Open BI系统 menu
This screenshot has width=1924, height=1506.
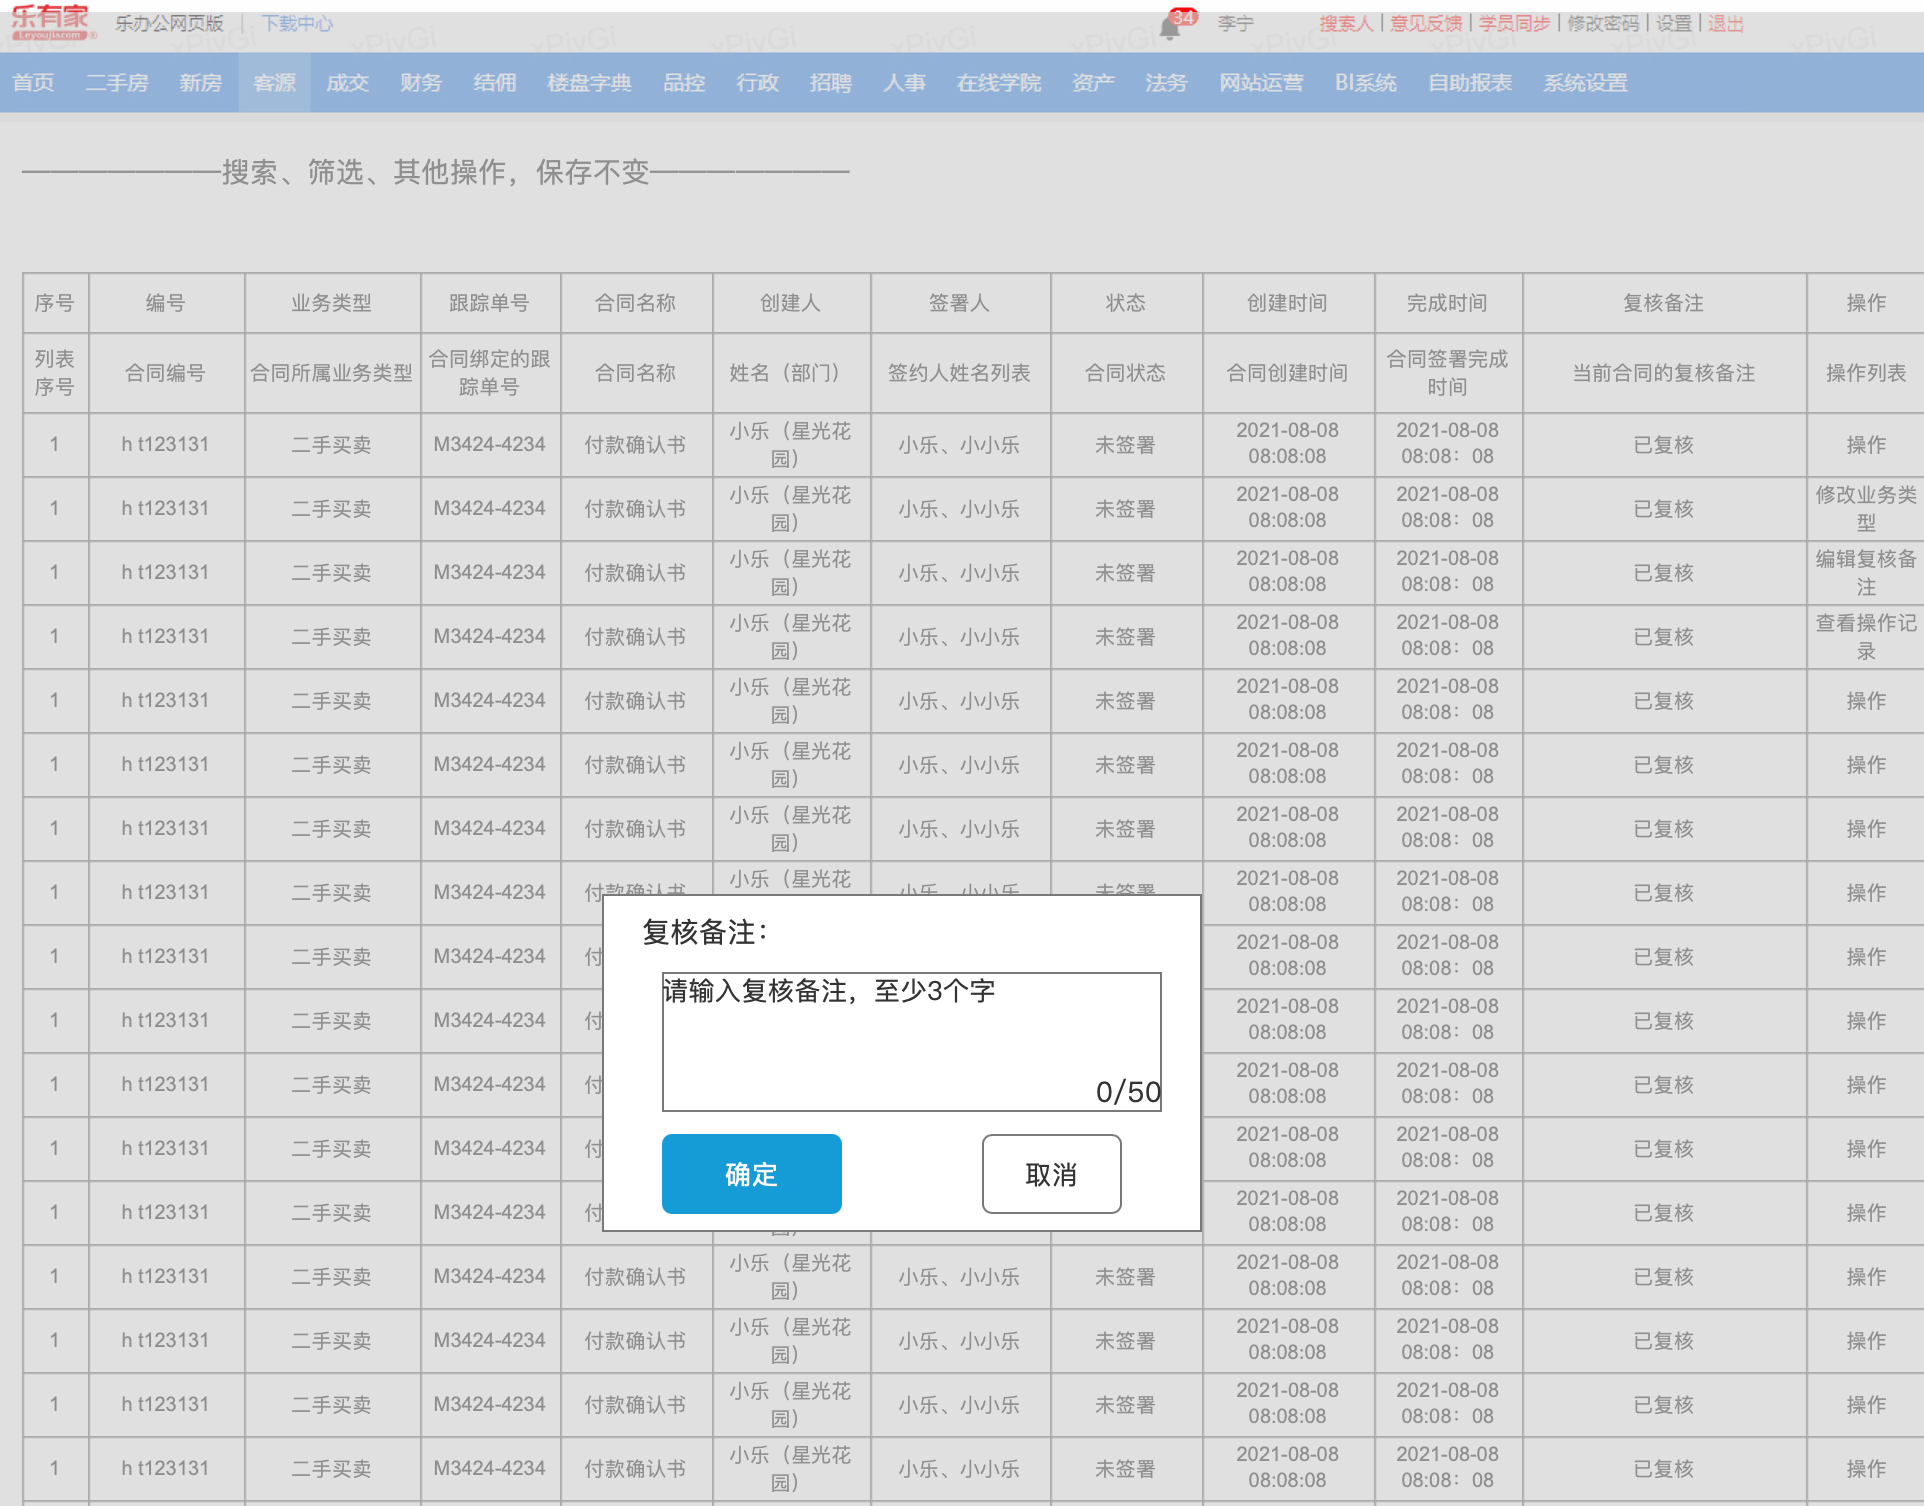[x=1365, y=83]
